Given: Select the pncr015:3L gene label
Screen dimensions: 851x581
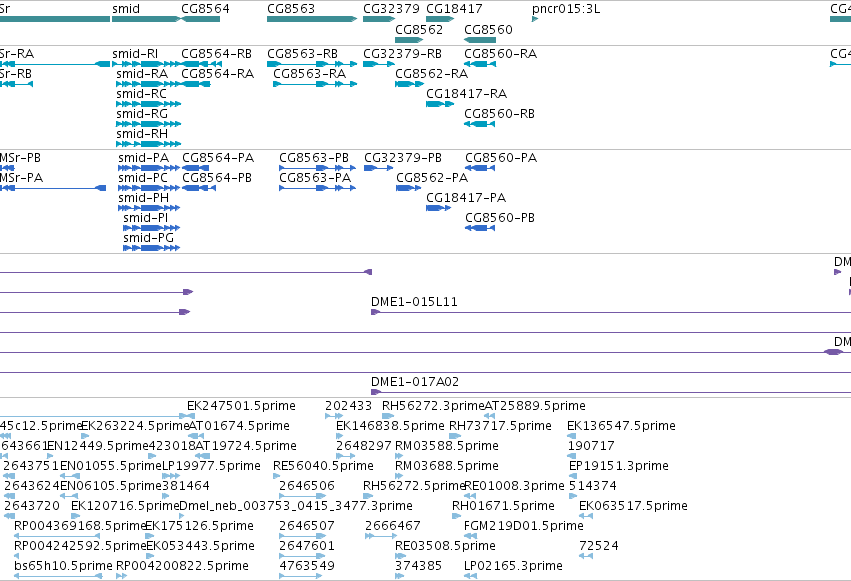Looking at the screenshot, I should coord(566,9).
